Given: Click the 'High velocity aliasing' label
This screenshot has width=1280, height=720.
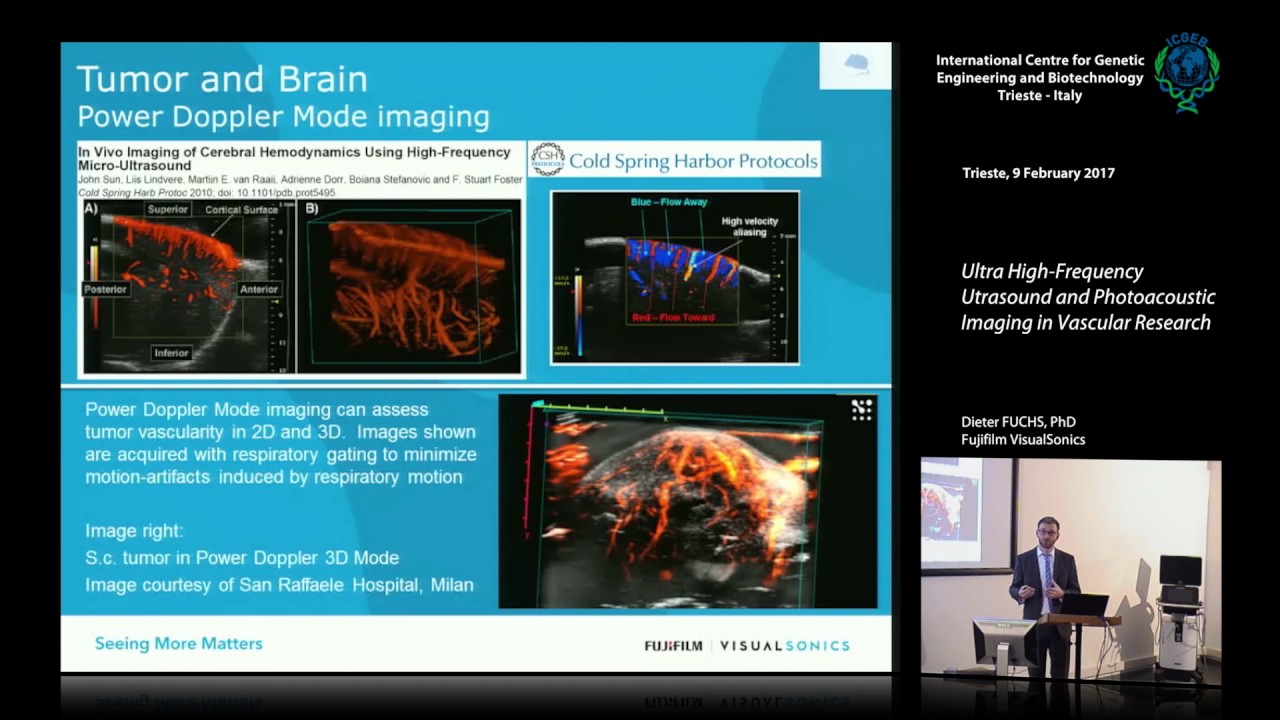Looking at the screenshot, I should click(749, 227).
